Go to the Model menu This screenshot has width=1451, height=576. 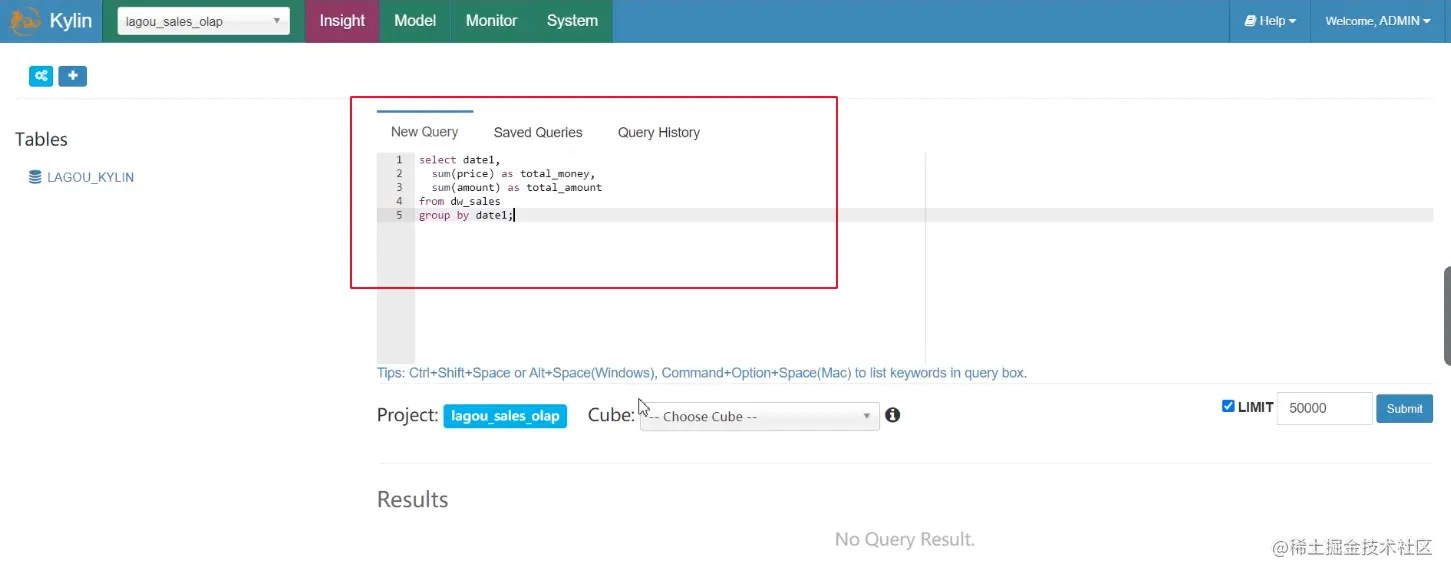[415, 21]
